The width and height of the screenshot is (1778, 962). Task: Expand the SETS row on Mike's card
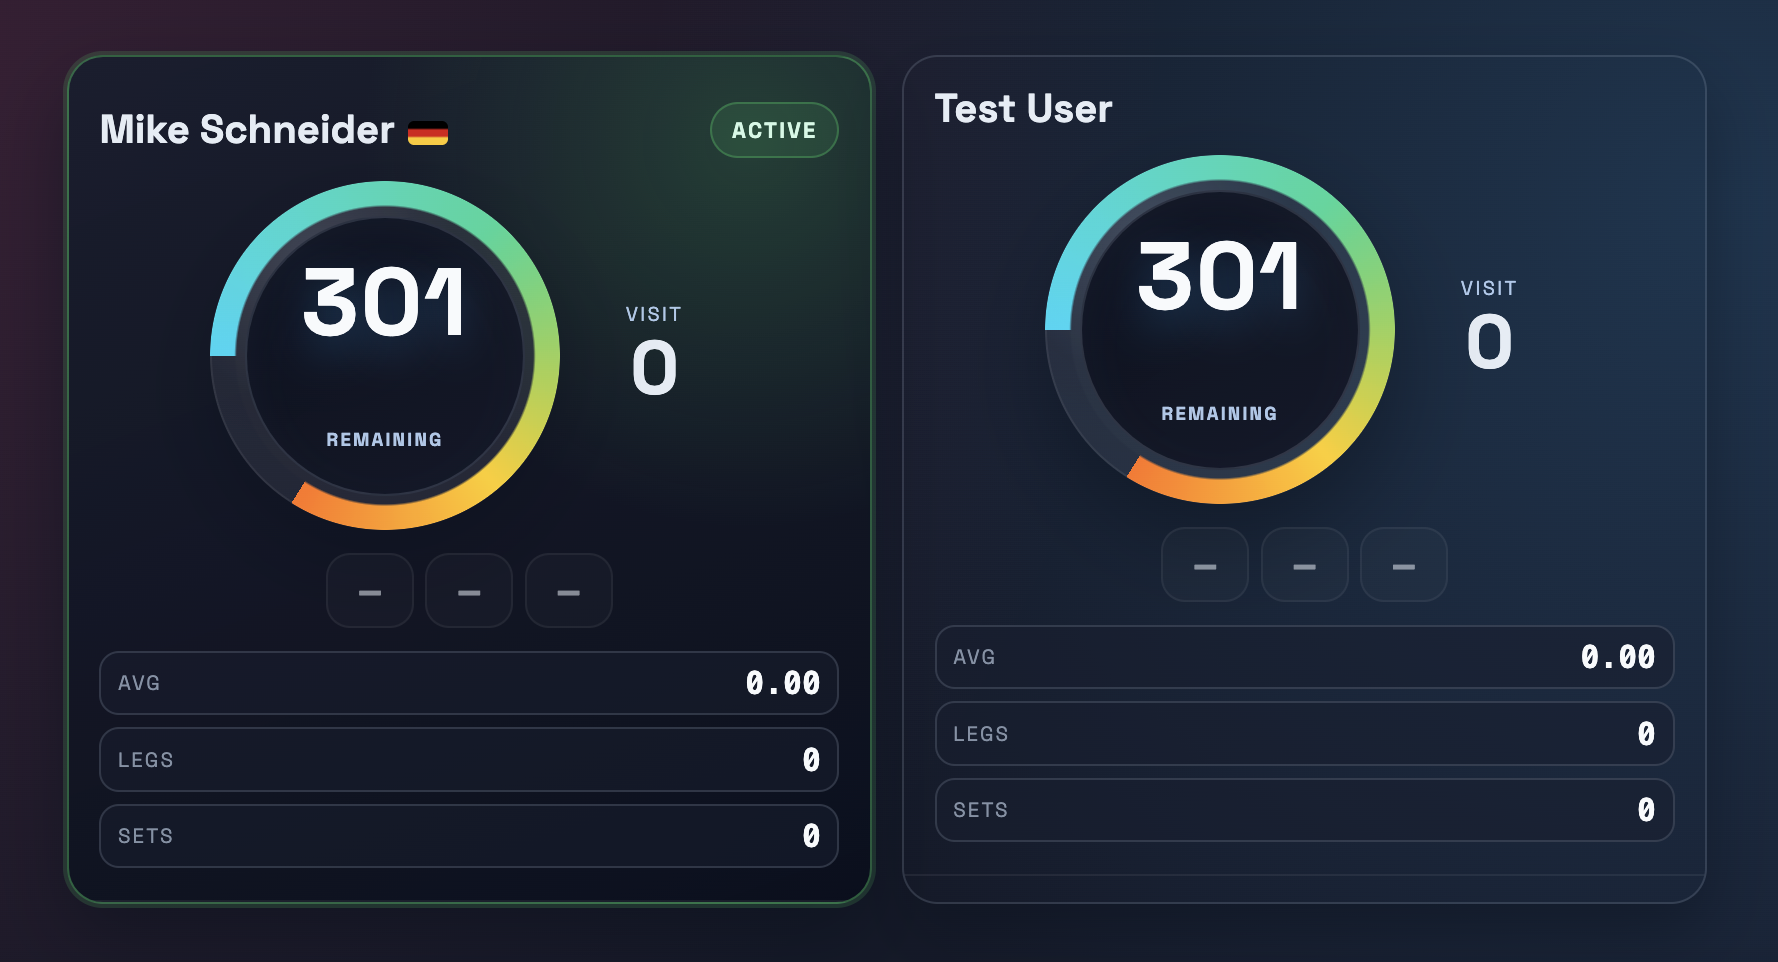coord(468,835)
